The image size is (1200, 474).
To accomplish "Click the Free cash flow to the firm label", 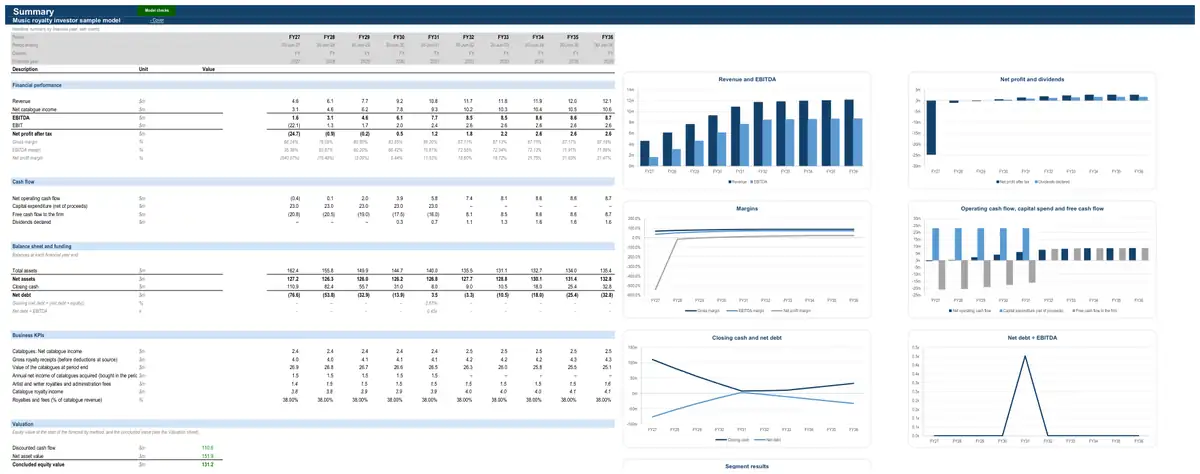I will (39, 214).
